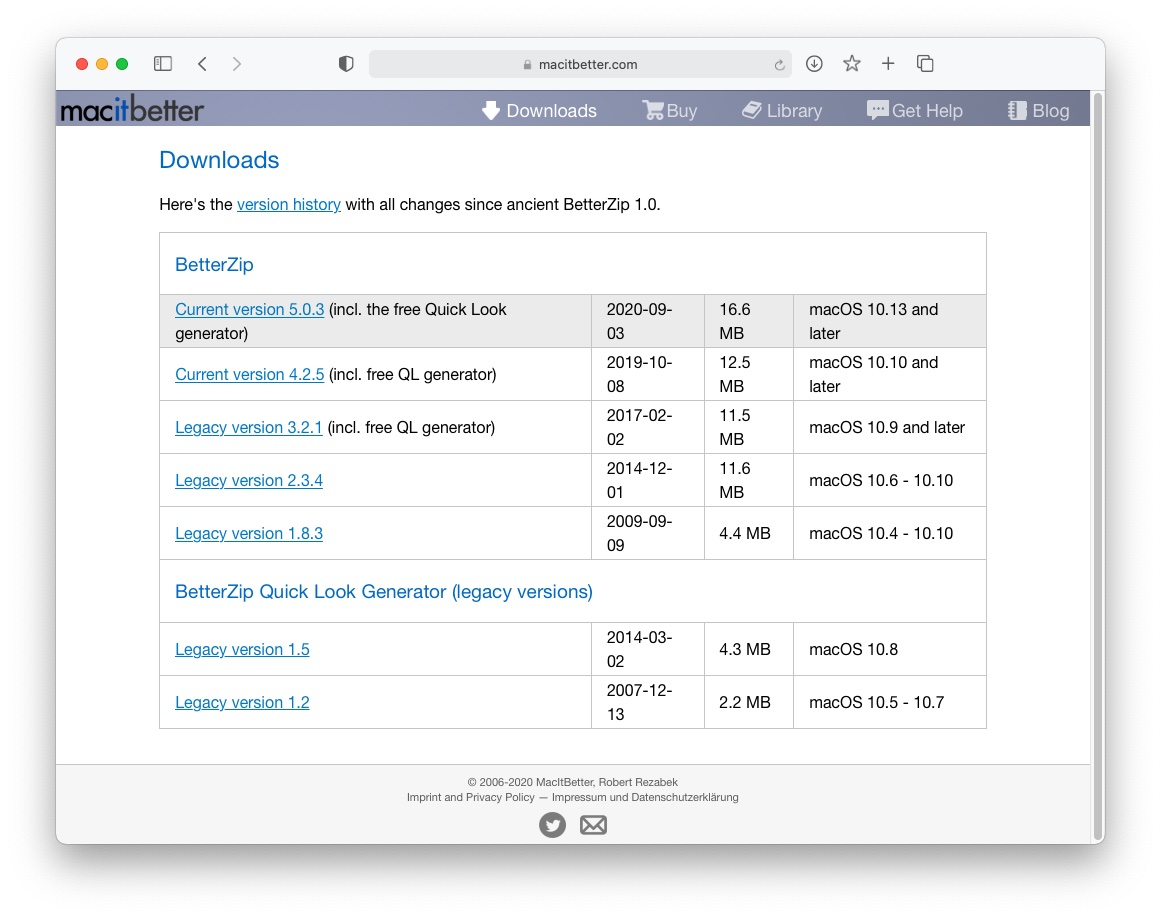Screen dimensions: 1161x918
Task: Open the Buy navigation item
Action: click(669, 110)
